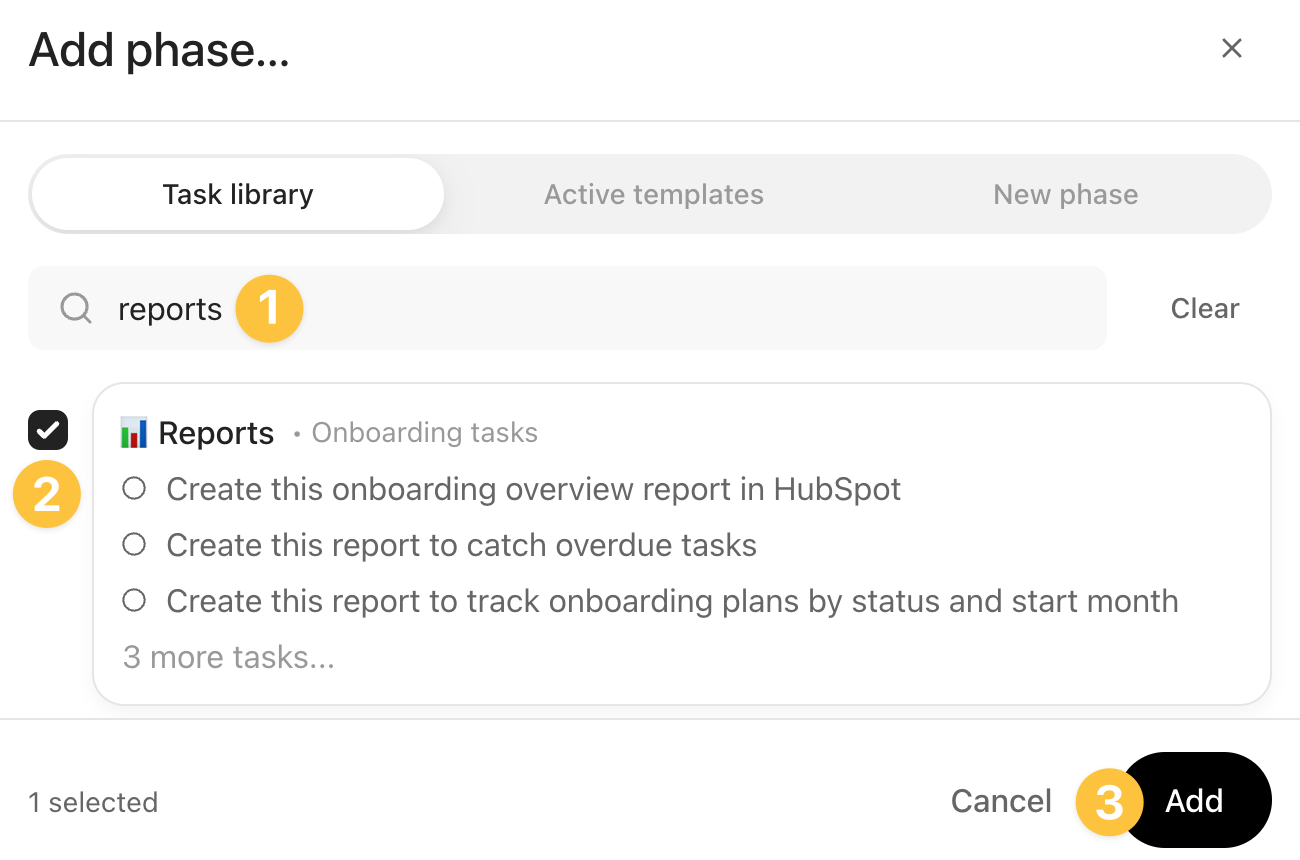Click into the reports search field

[650, 308]
